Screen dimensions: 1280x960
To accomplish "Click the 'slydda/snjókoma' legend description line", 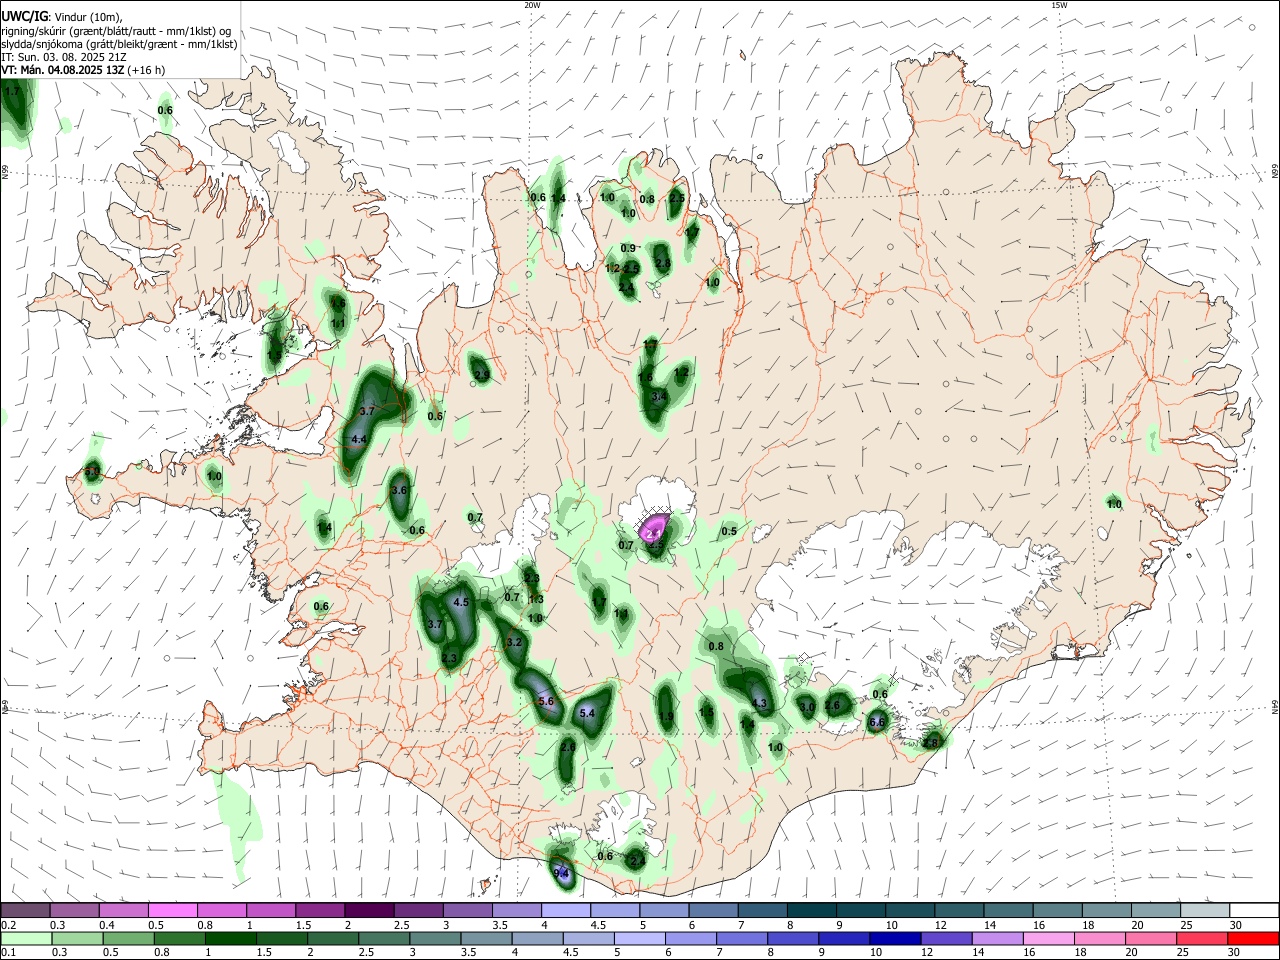I will tap(119, 44).
